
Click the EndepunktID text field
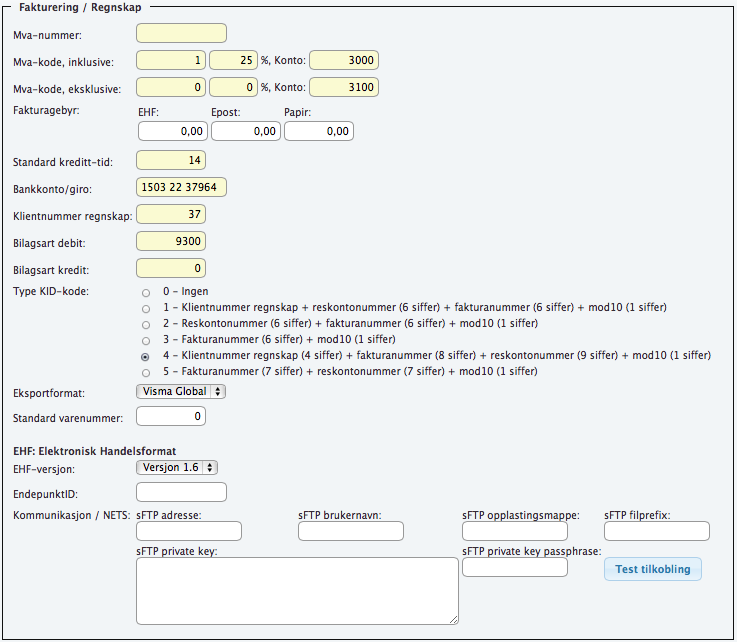click(x=181, y=492)
